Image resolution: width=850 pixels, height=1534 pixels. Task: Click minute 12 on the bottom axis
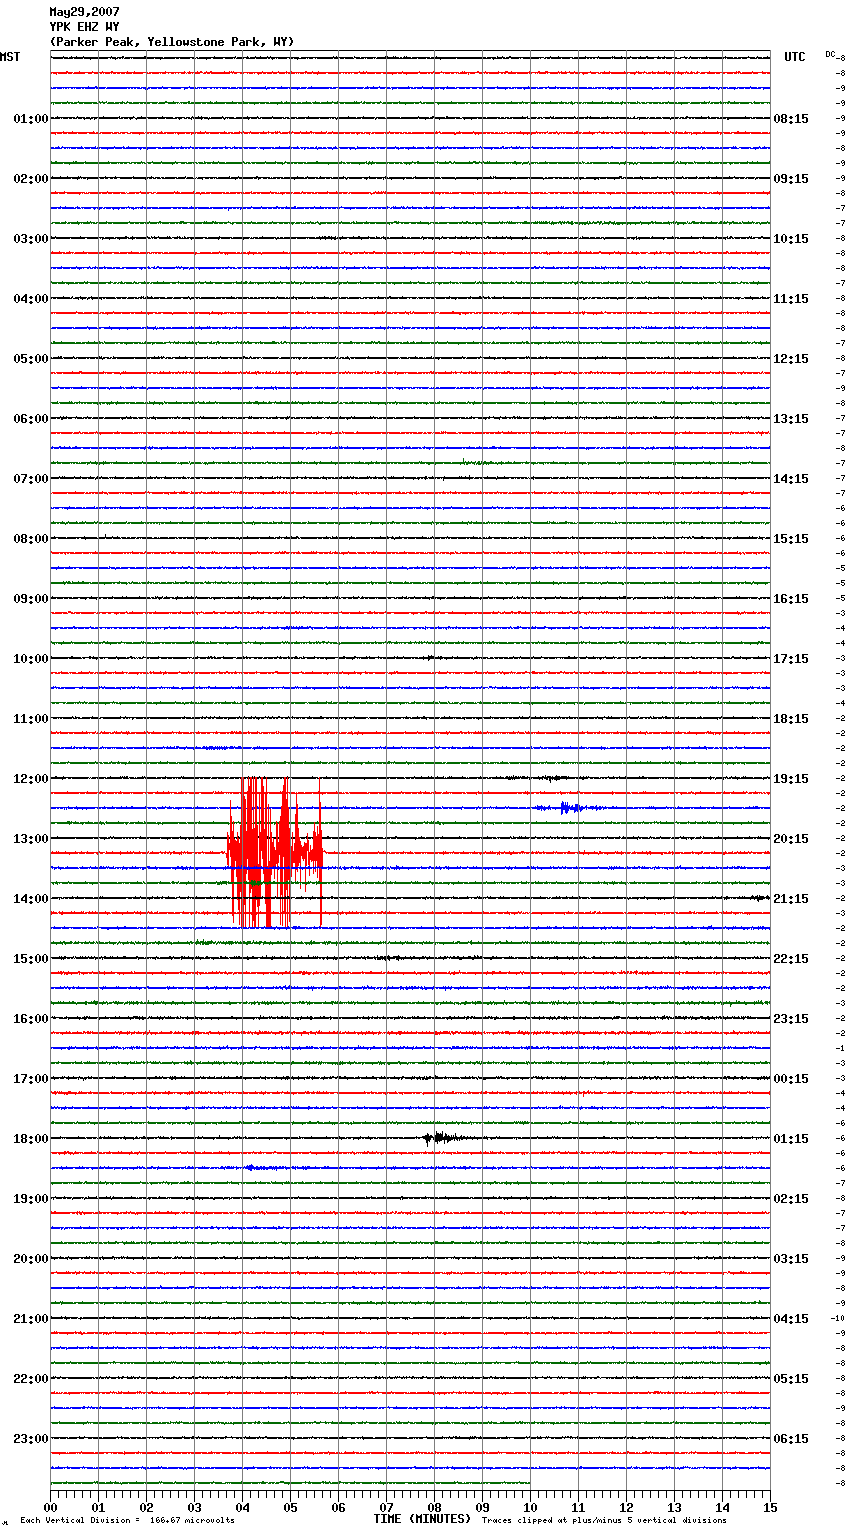click(626, 1506)
